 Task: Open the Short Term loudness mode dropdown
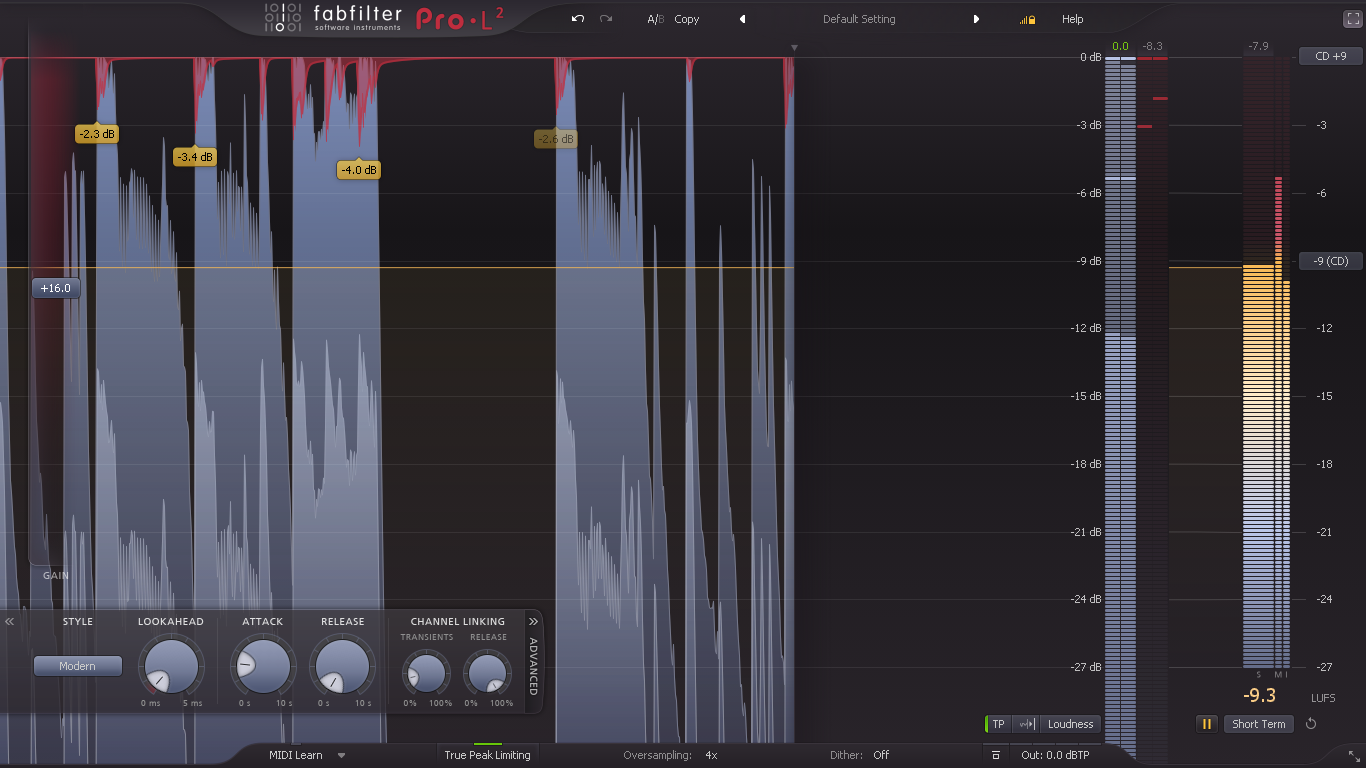(x=1259, y=724)
